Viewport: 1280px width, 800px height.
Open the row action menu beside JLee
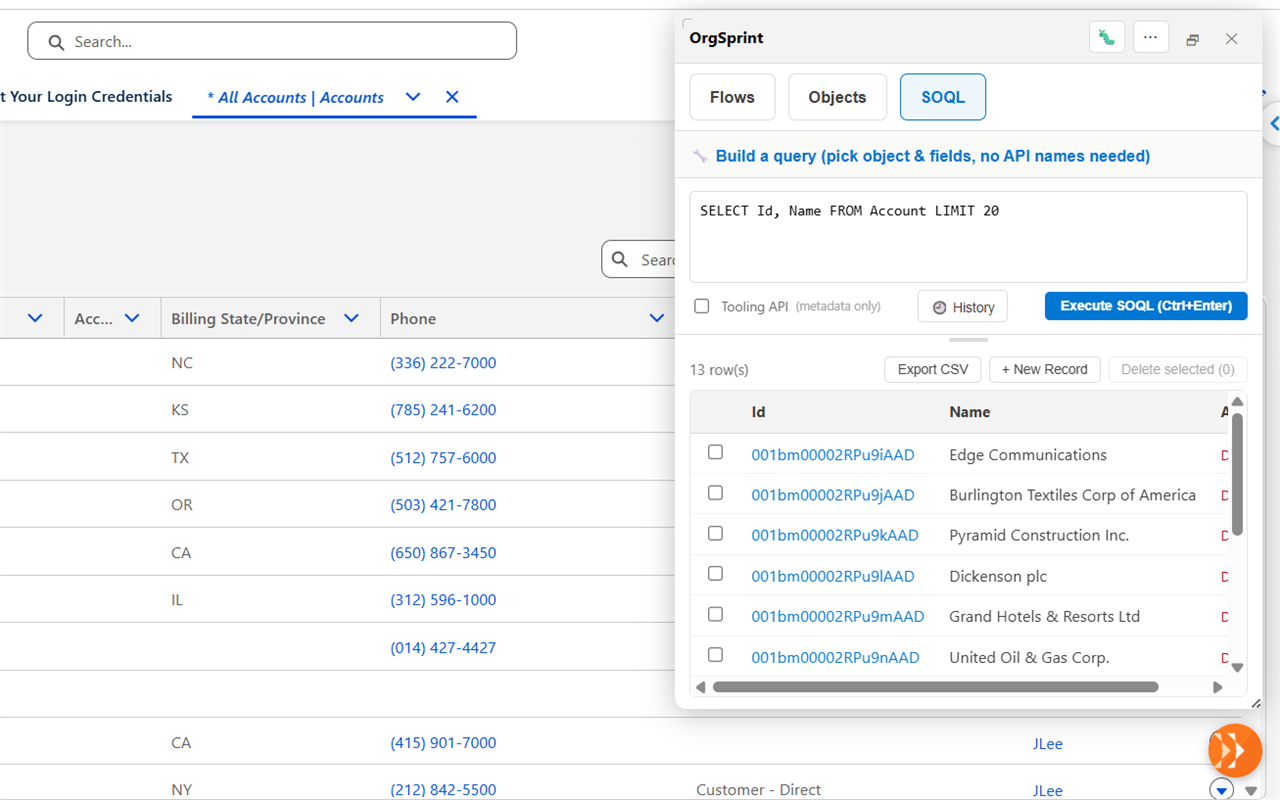click(x=1221, y=789)
